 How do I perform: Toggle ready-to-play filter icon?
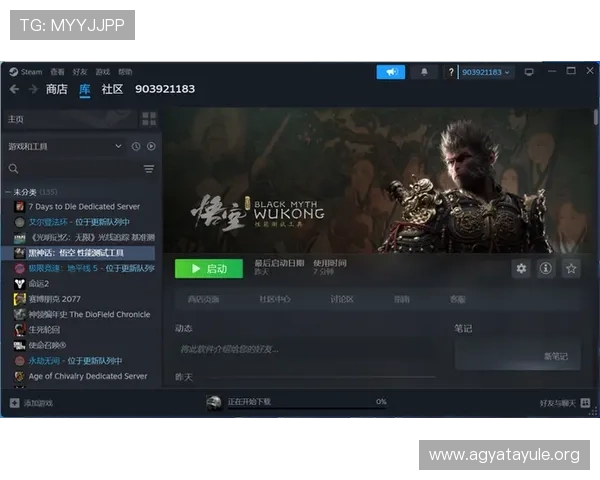point(151,146)
